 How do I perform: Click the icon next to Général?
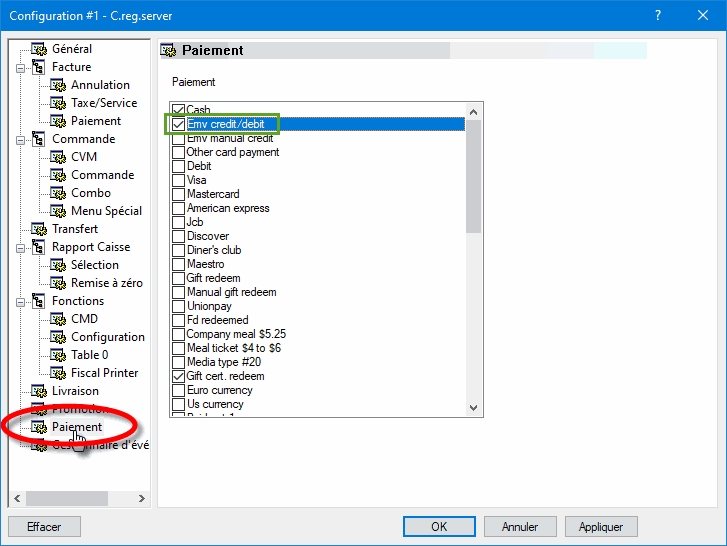(39, 49)
